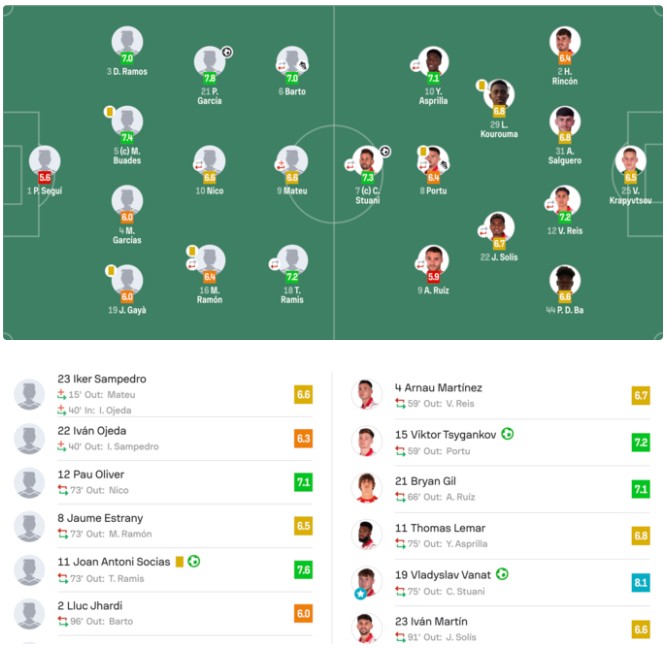This screenshot has height=649, width=667.
Task: Open goalkeeper P. Seguí's player avatar
Action: (44, 160)
